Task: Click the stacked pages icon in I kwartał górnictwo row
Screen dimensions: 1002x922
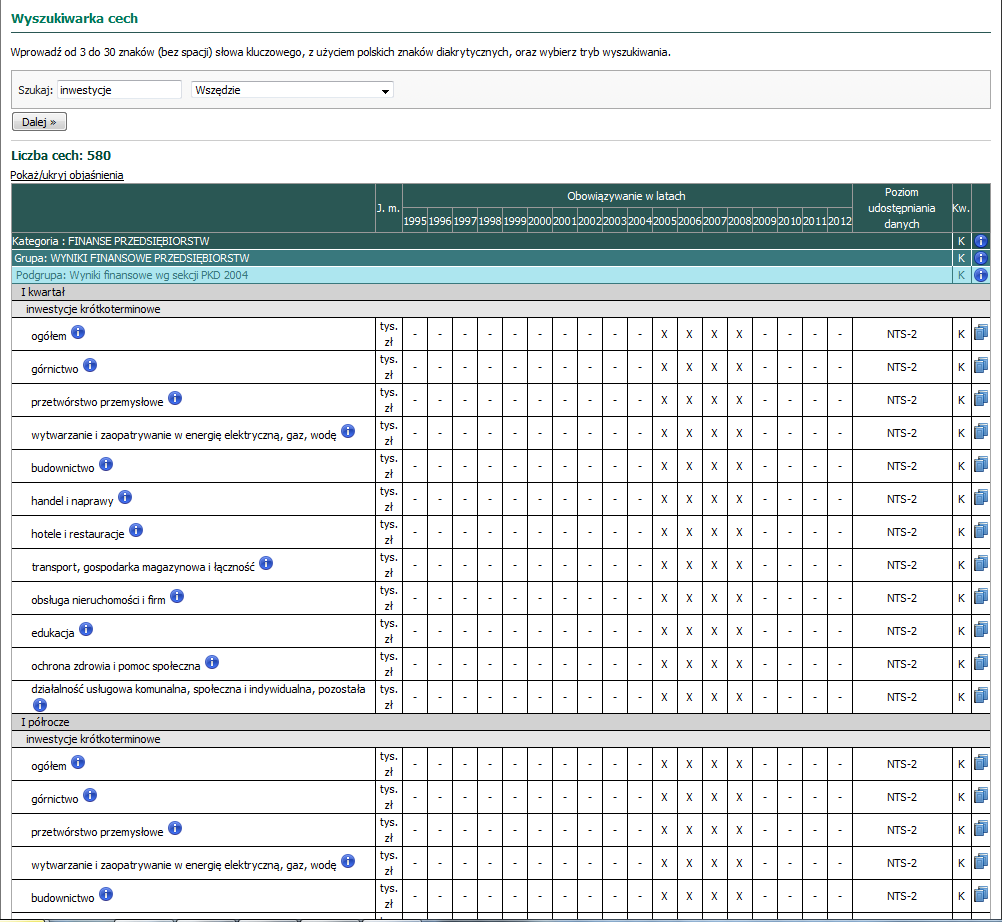Action: click(x=981, y=366)
